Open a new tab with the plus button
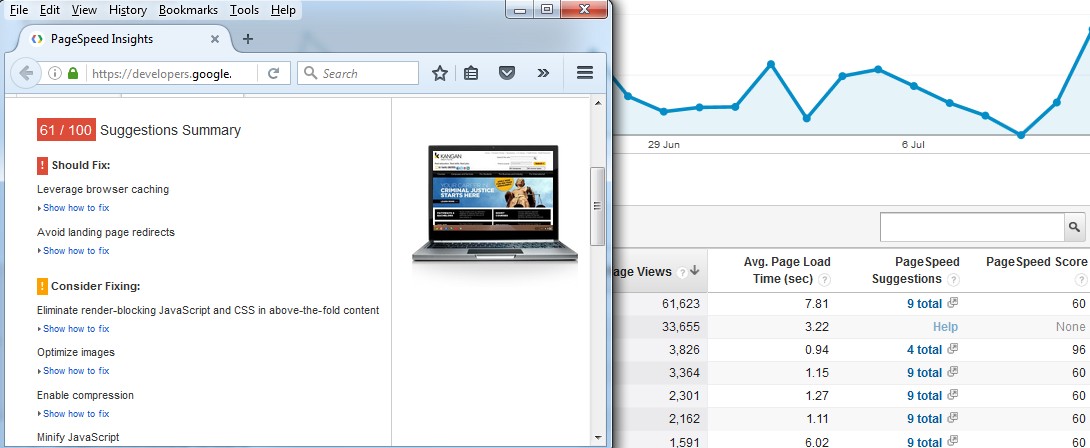 pos(248,39)
